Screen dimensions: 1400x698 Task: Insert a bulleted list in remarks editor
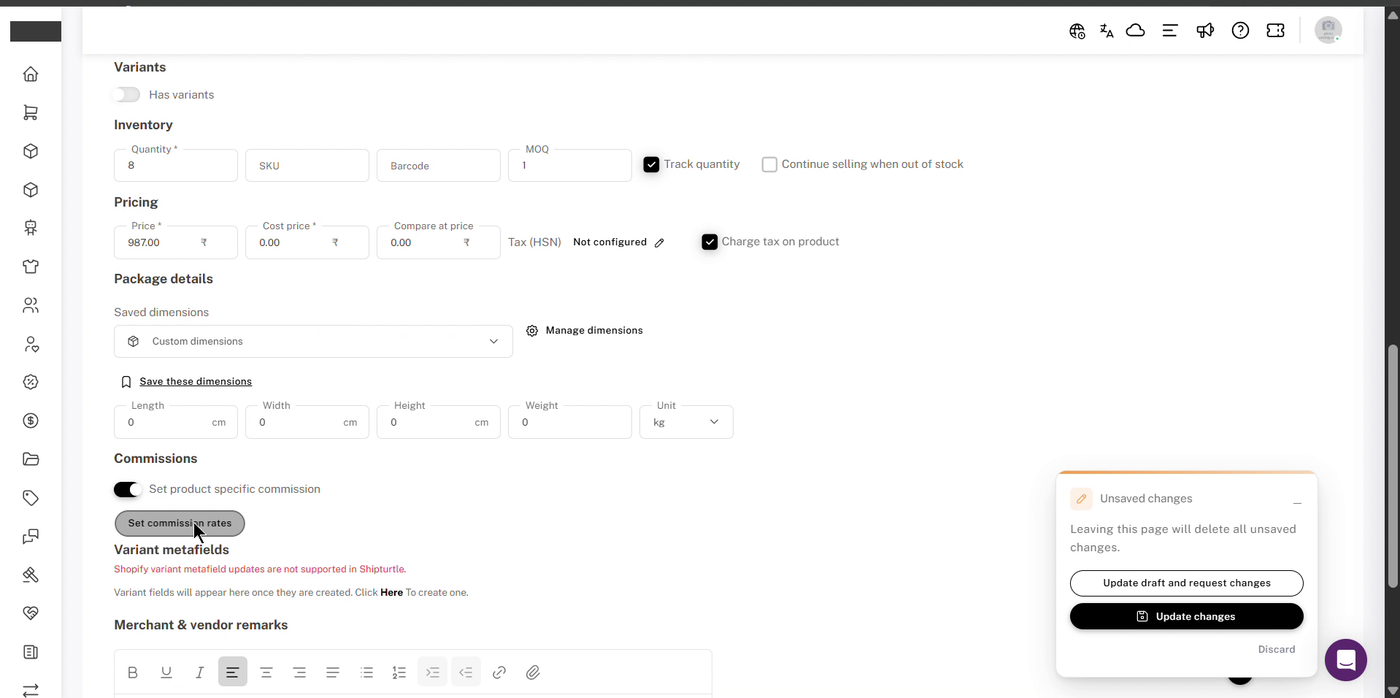366,673
